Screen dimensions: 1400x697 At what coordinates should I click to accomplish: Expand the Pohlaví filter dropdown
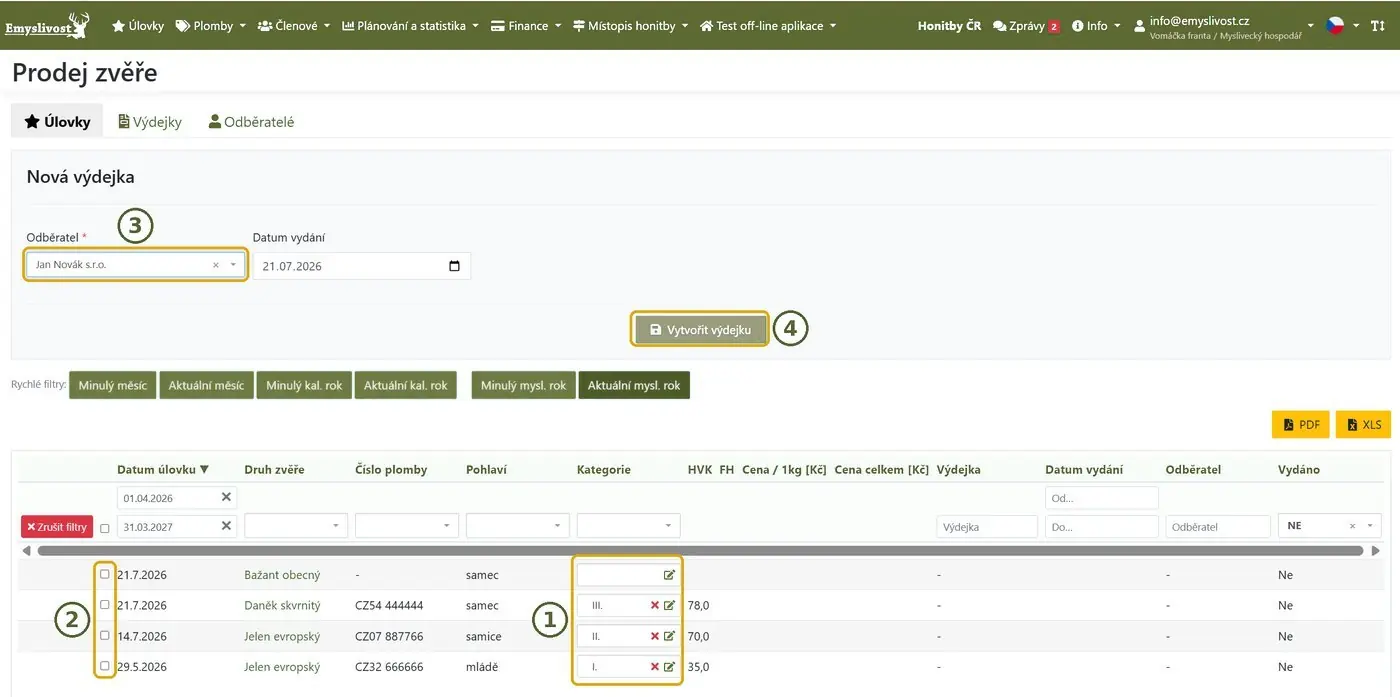518,526
